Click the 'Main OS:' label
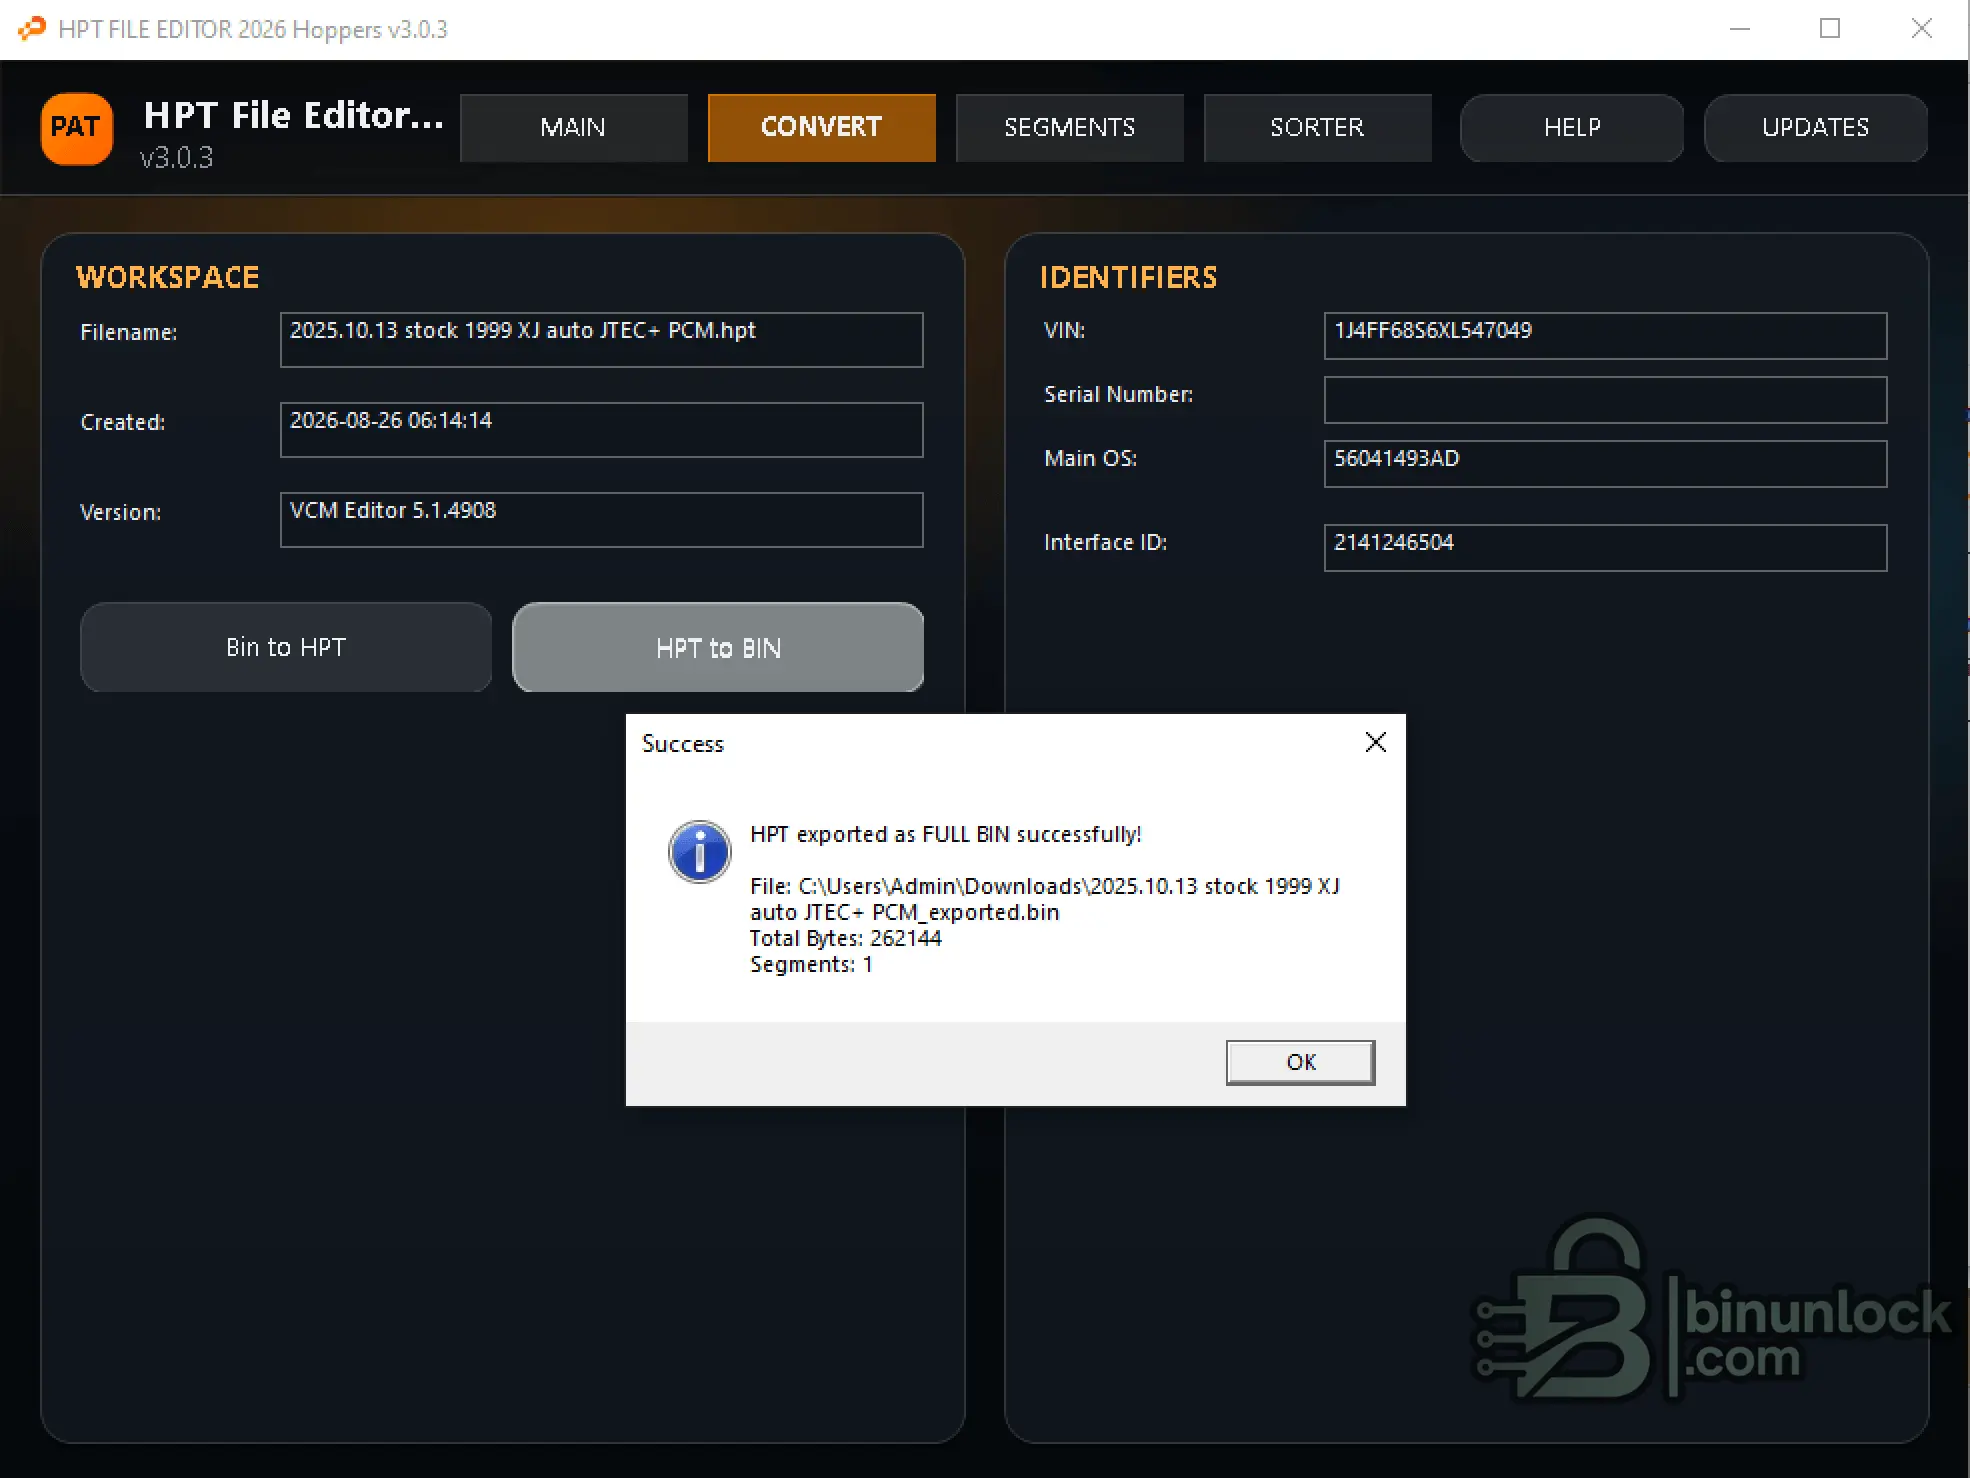 click(1090, 458)
